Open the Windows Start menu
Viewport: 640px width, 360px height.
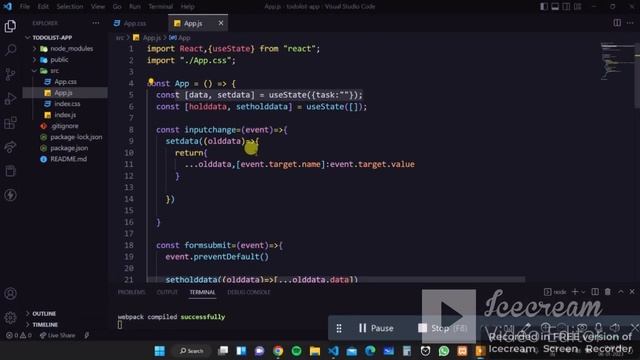tap(160, 351)
